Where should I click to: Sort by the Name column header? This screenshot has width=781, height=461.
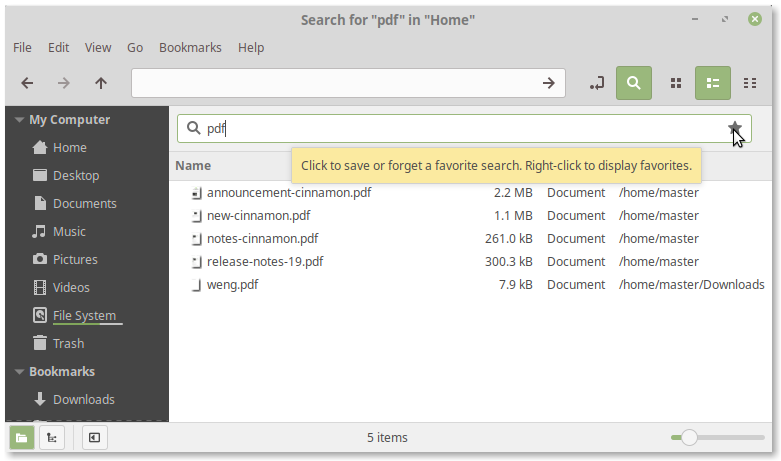[x=193, y=166]
